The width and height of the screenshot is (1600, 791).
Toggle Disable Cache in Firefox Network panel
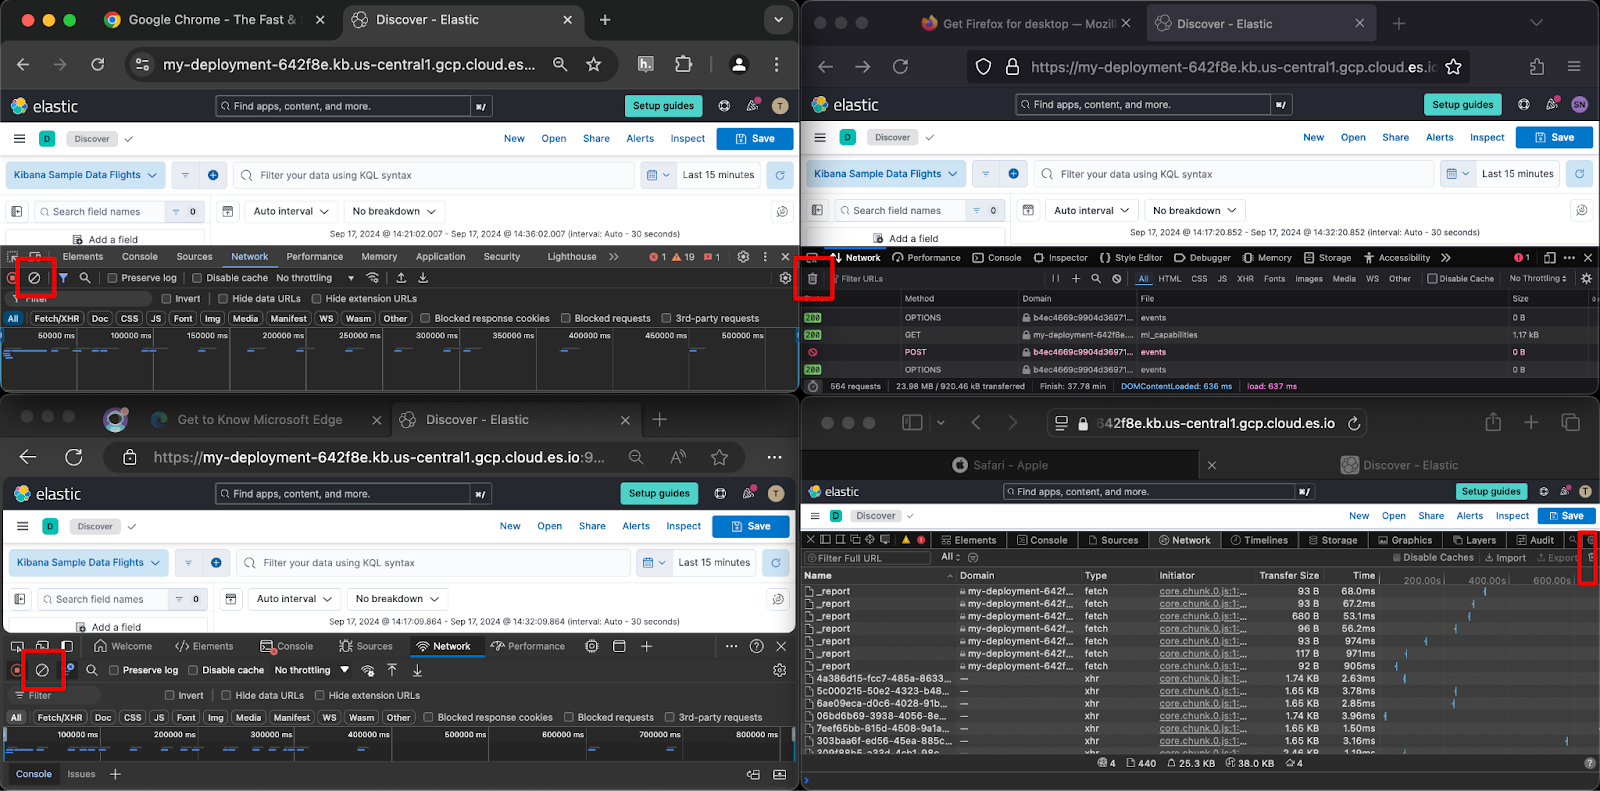(x=1432, y=279)
